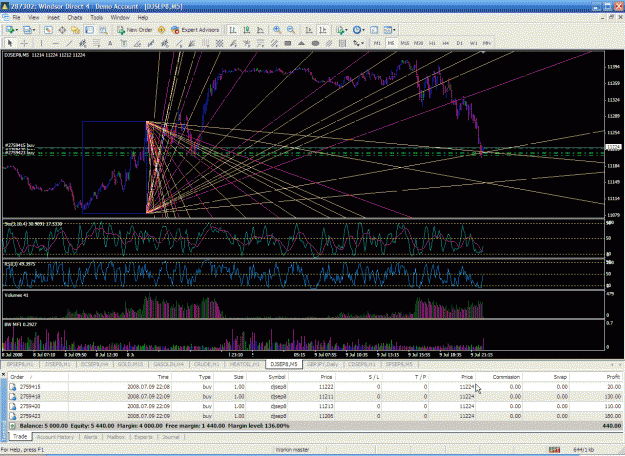
Task: Open the File menu
Action: (x=16, y=18)
